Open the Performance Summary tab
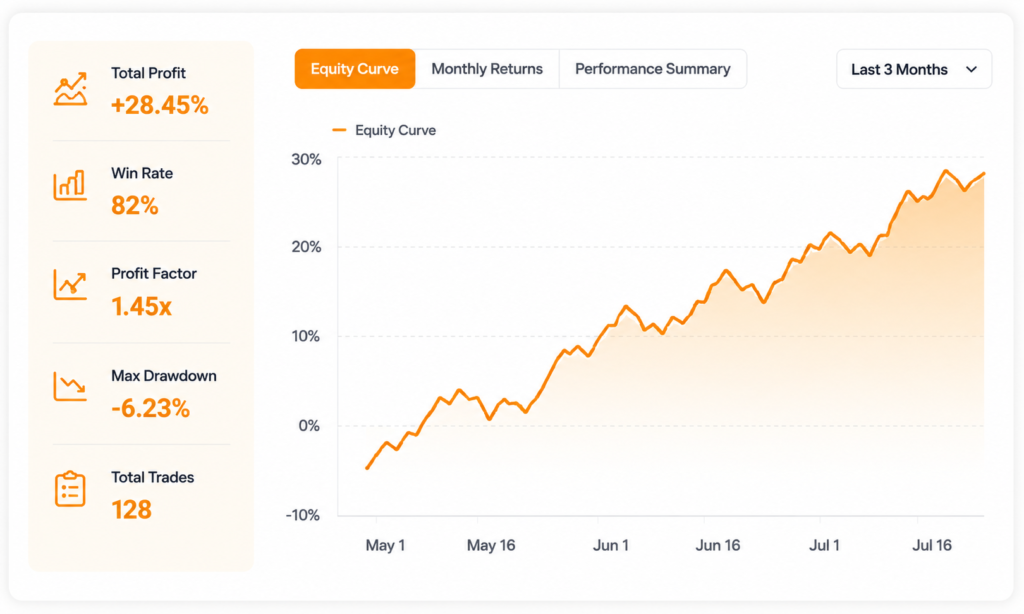Screen dimensions: 1024x614 (652, 69)
